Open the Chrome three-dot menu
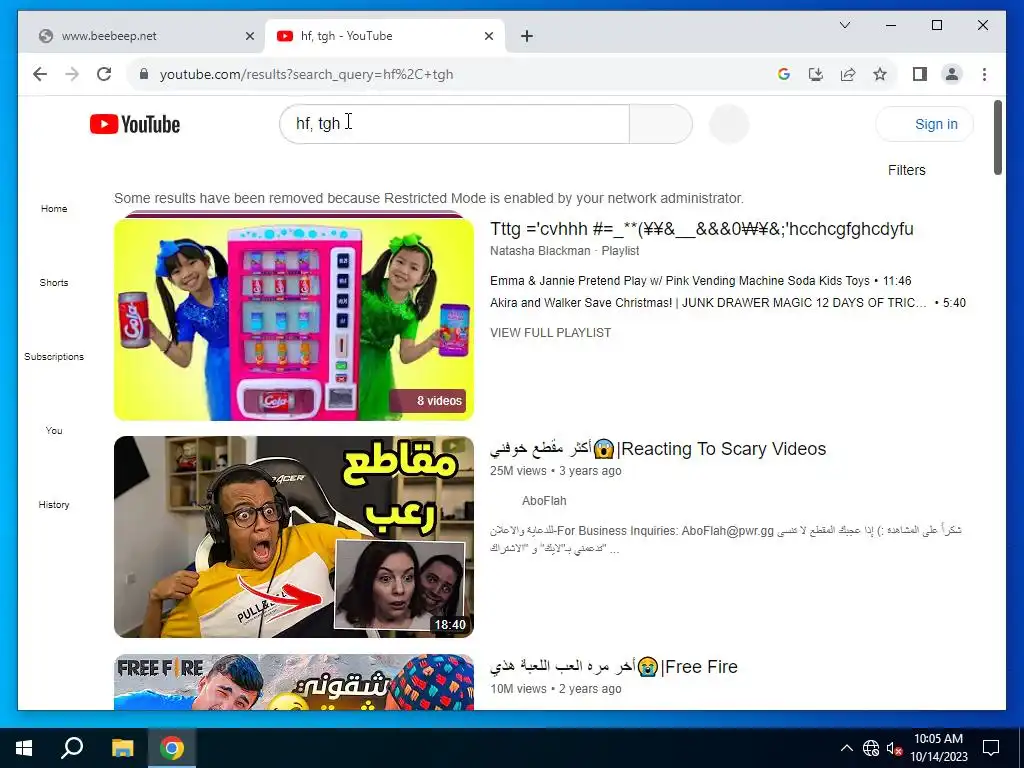Screen dimensions: 1024x768 click(x=984, y=74)
